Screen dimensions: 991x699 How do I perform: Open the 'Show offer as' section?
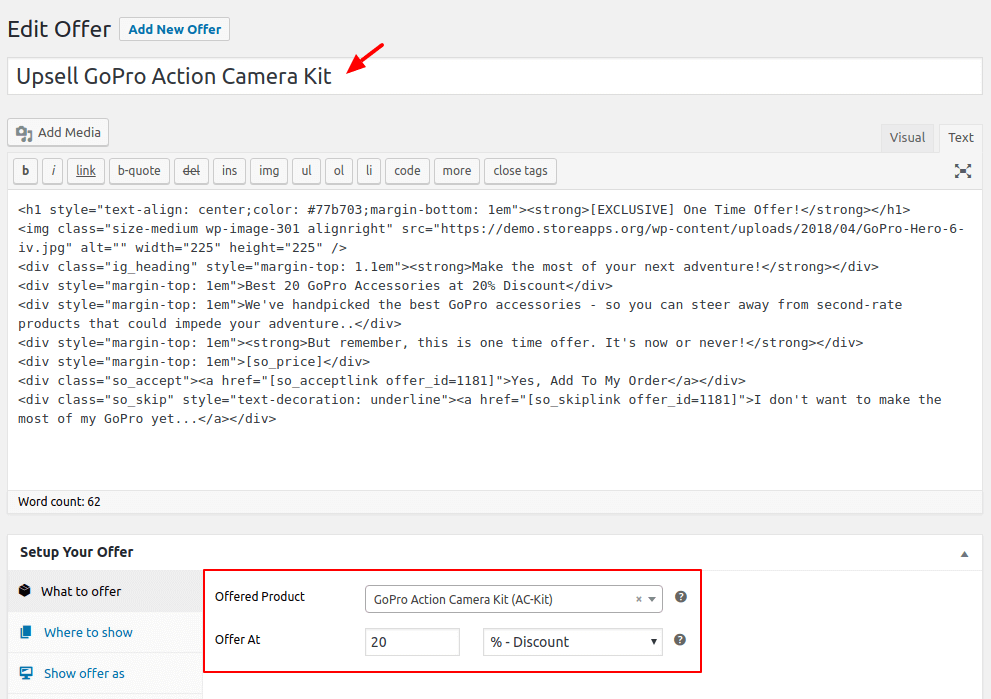point(84,673)
